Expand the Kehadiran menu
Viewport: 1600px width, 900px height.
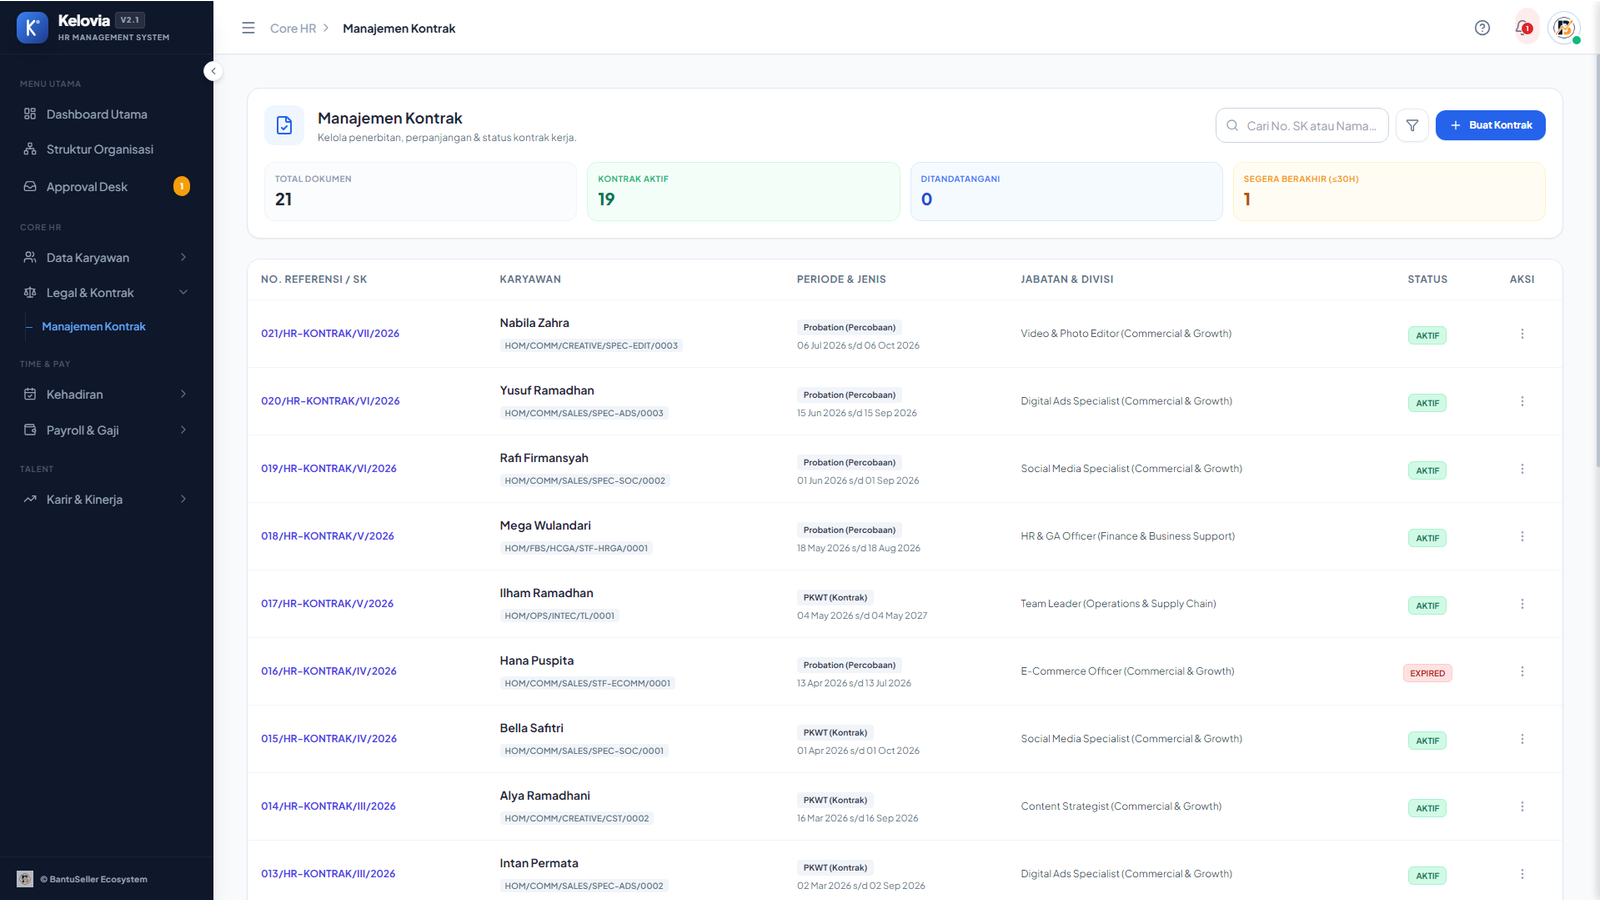(x=106, y=395)
